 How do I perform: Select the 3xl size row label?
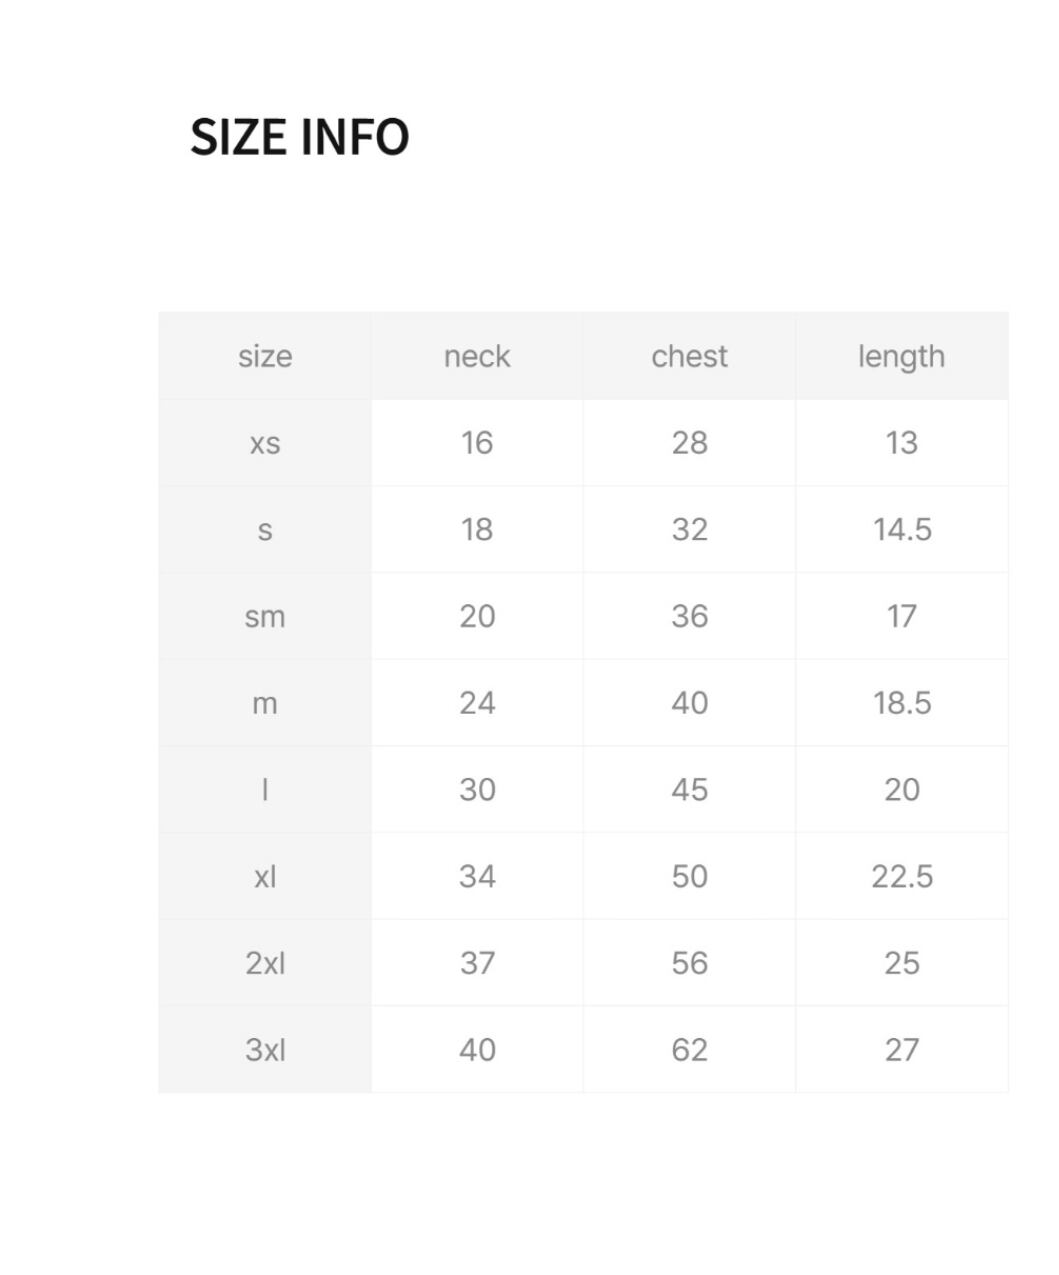[265, 1050]
